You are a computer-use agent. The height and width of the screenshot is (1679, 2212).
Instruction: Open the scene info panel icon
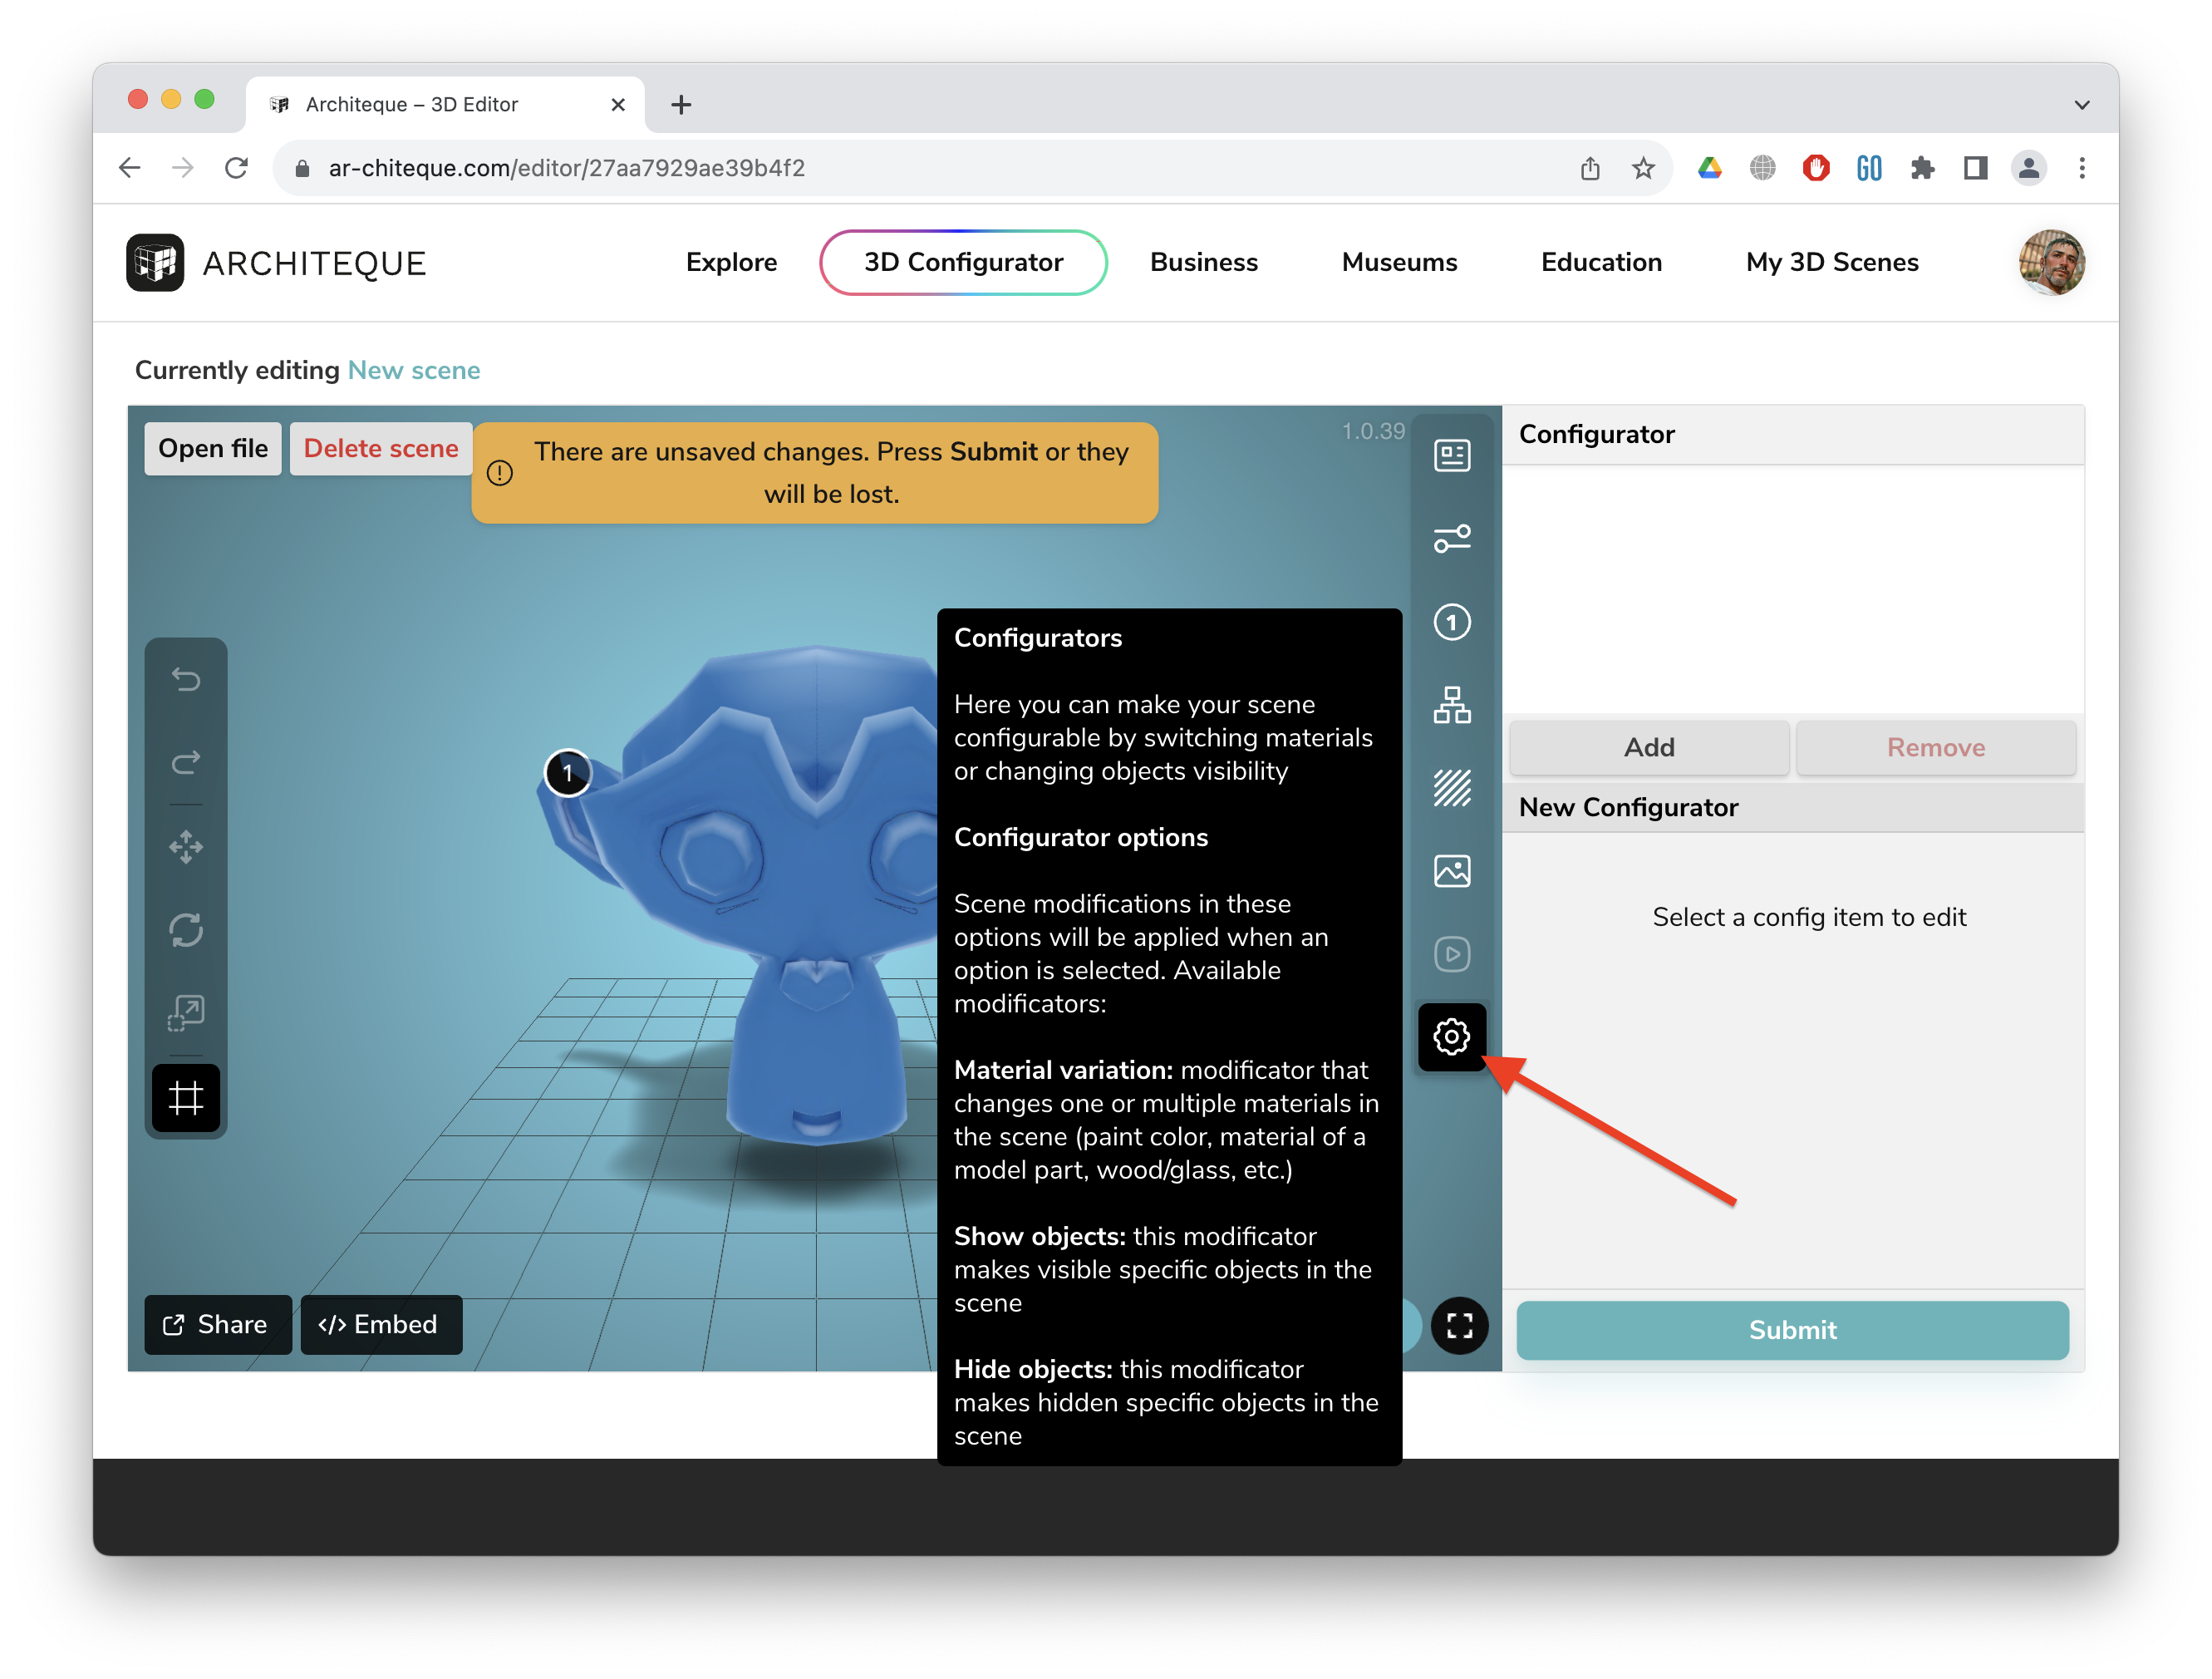pyautogui.click(x=1451, y=456)
